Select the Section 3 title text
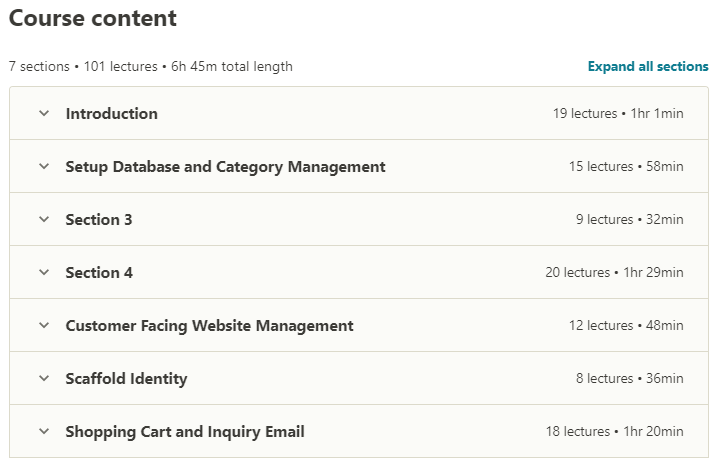 click(99, 219)
